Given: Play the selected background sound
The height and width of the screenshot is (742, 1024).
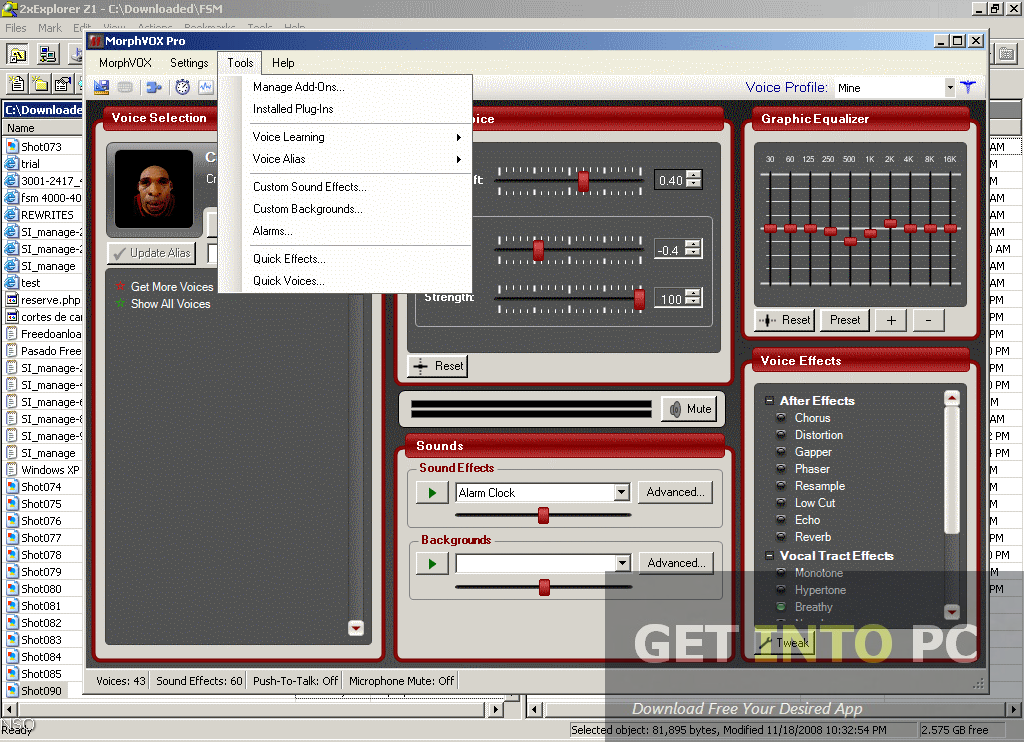Looking at the screenshot, I should pyautogui.click(x=432, y=563).
